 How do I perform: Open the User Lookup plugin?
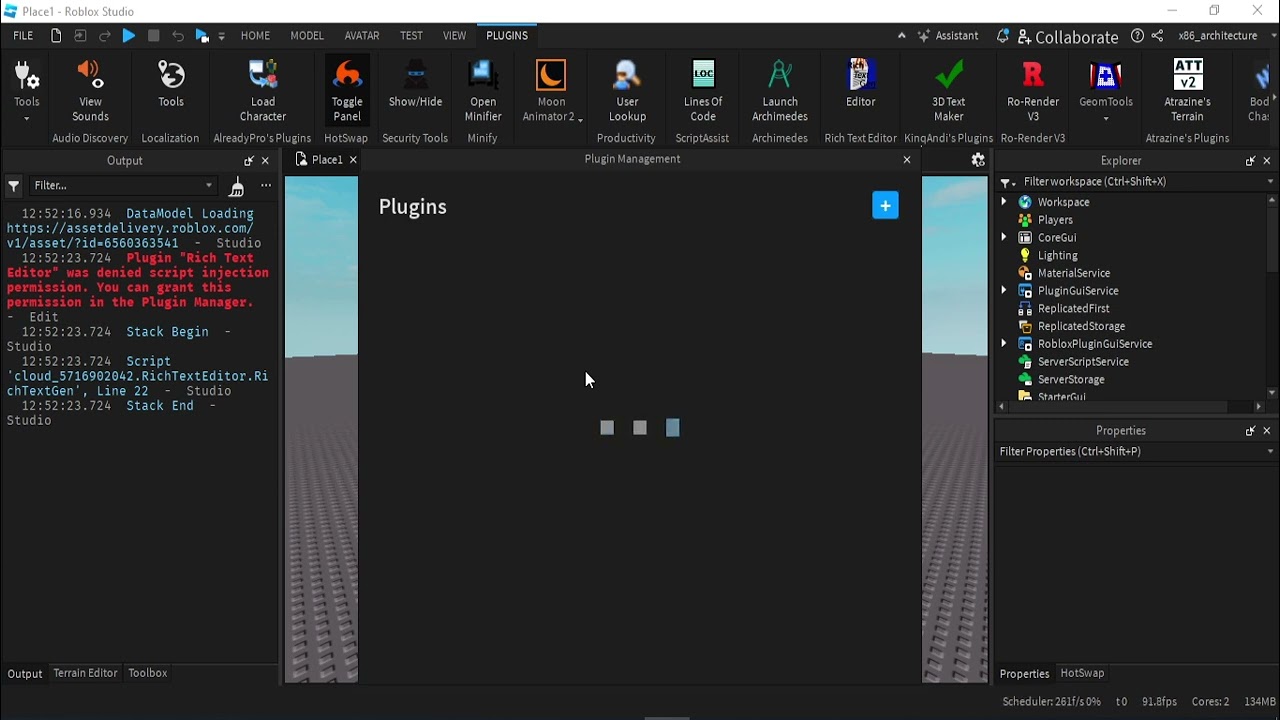(627, 91)
